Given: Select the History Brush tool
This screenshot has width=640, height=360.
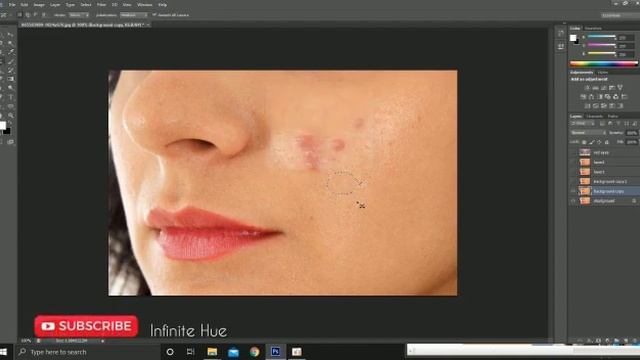Looking at the screenshot, I should 11,70.
